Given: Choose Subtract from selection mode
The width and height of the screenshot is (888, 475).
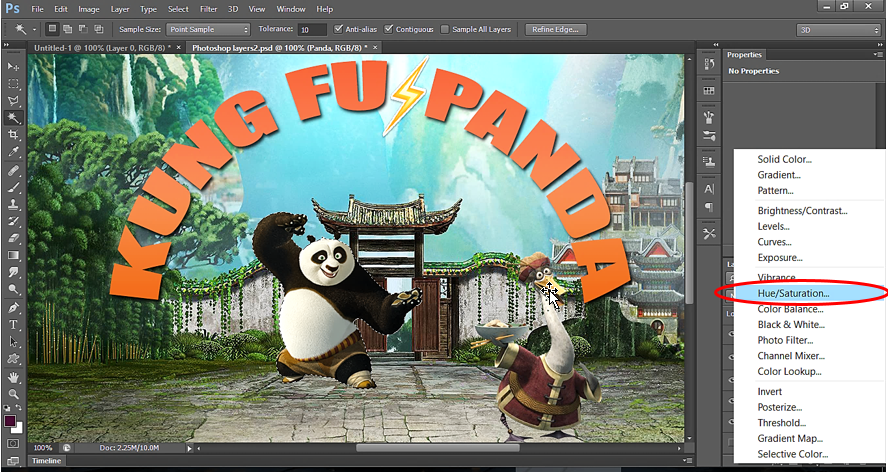Looking at the screenshot, I should pos(83,29).
